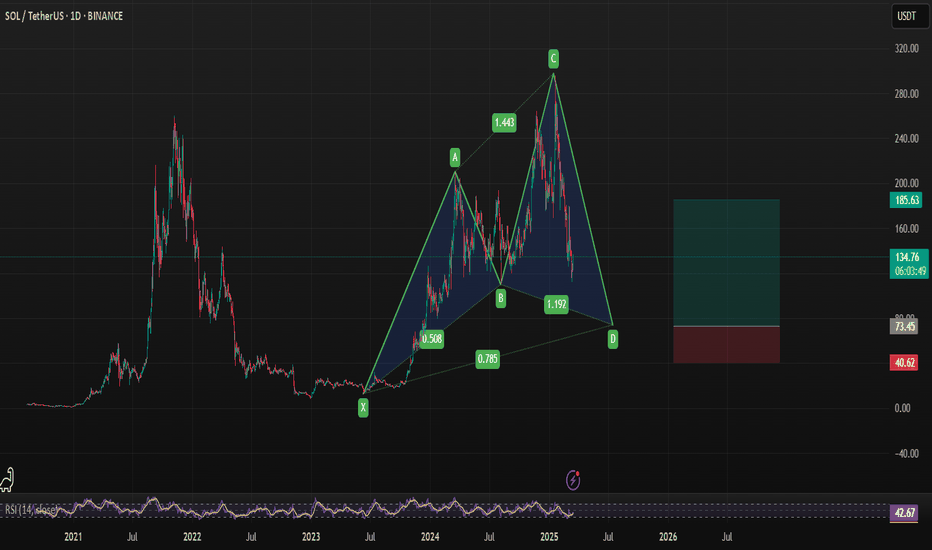
Task: Click the 0.785 ratio label
Action: [487, 359]
